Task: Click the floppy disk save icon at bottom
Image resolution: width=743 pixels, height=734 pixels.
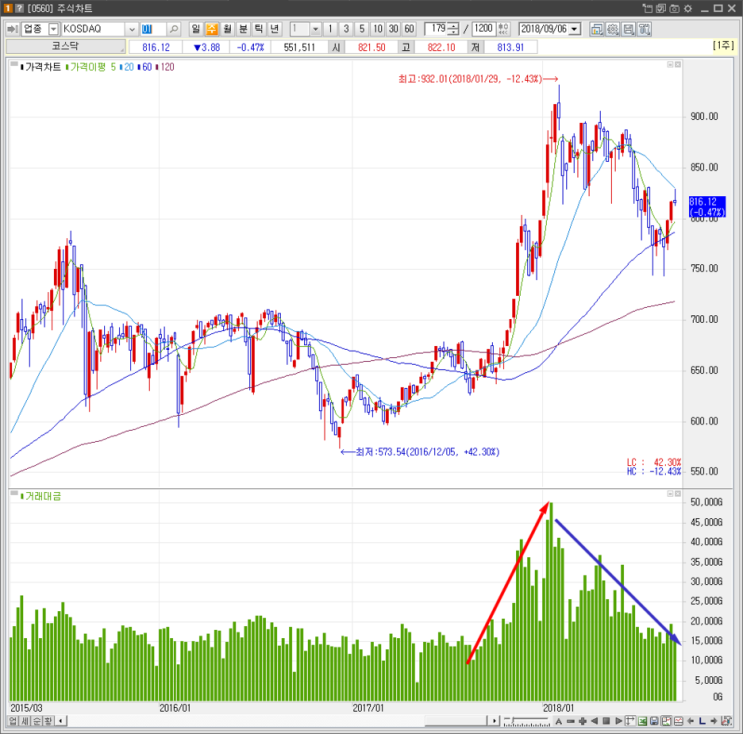Action: tap(654, 721)
